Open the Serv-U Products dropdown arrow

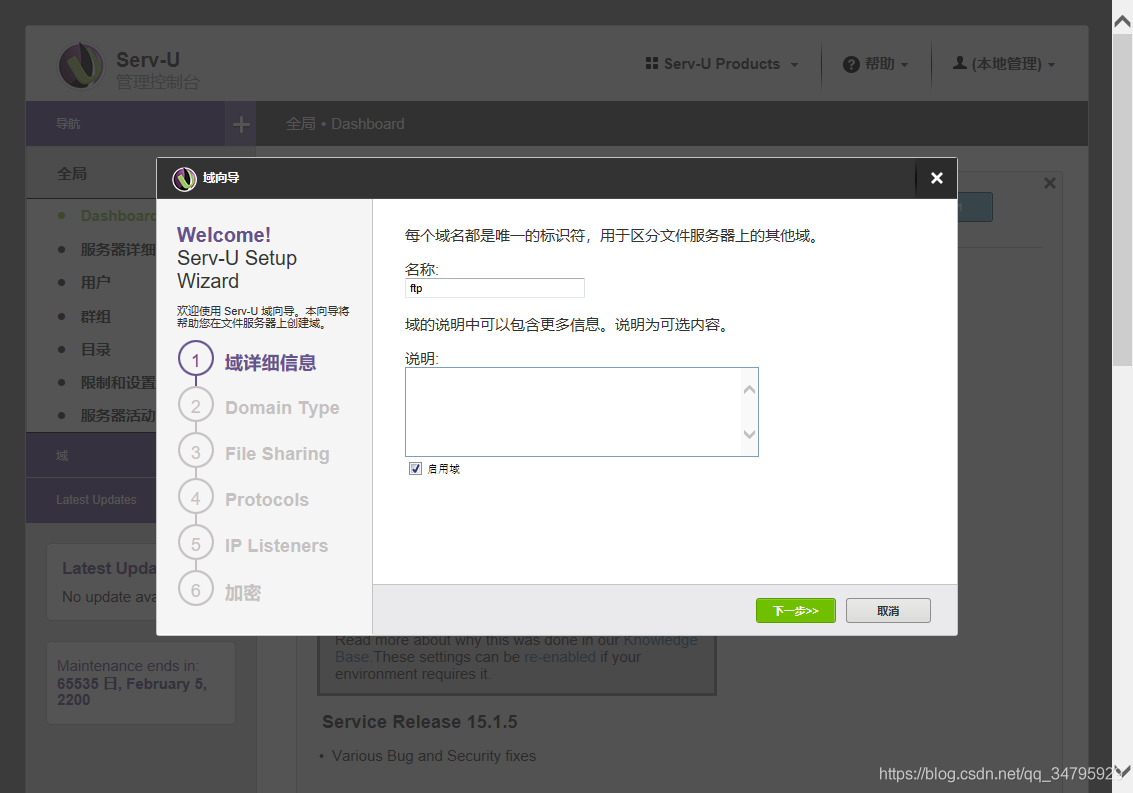click(794, 65)
